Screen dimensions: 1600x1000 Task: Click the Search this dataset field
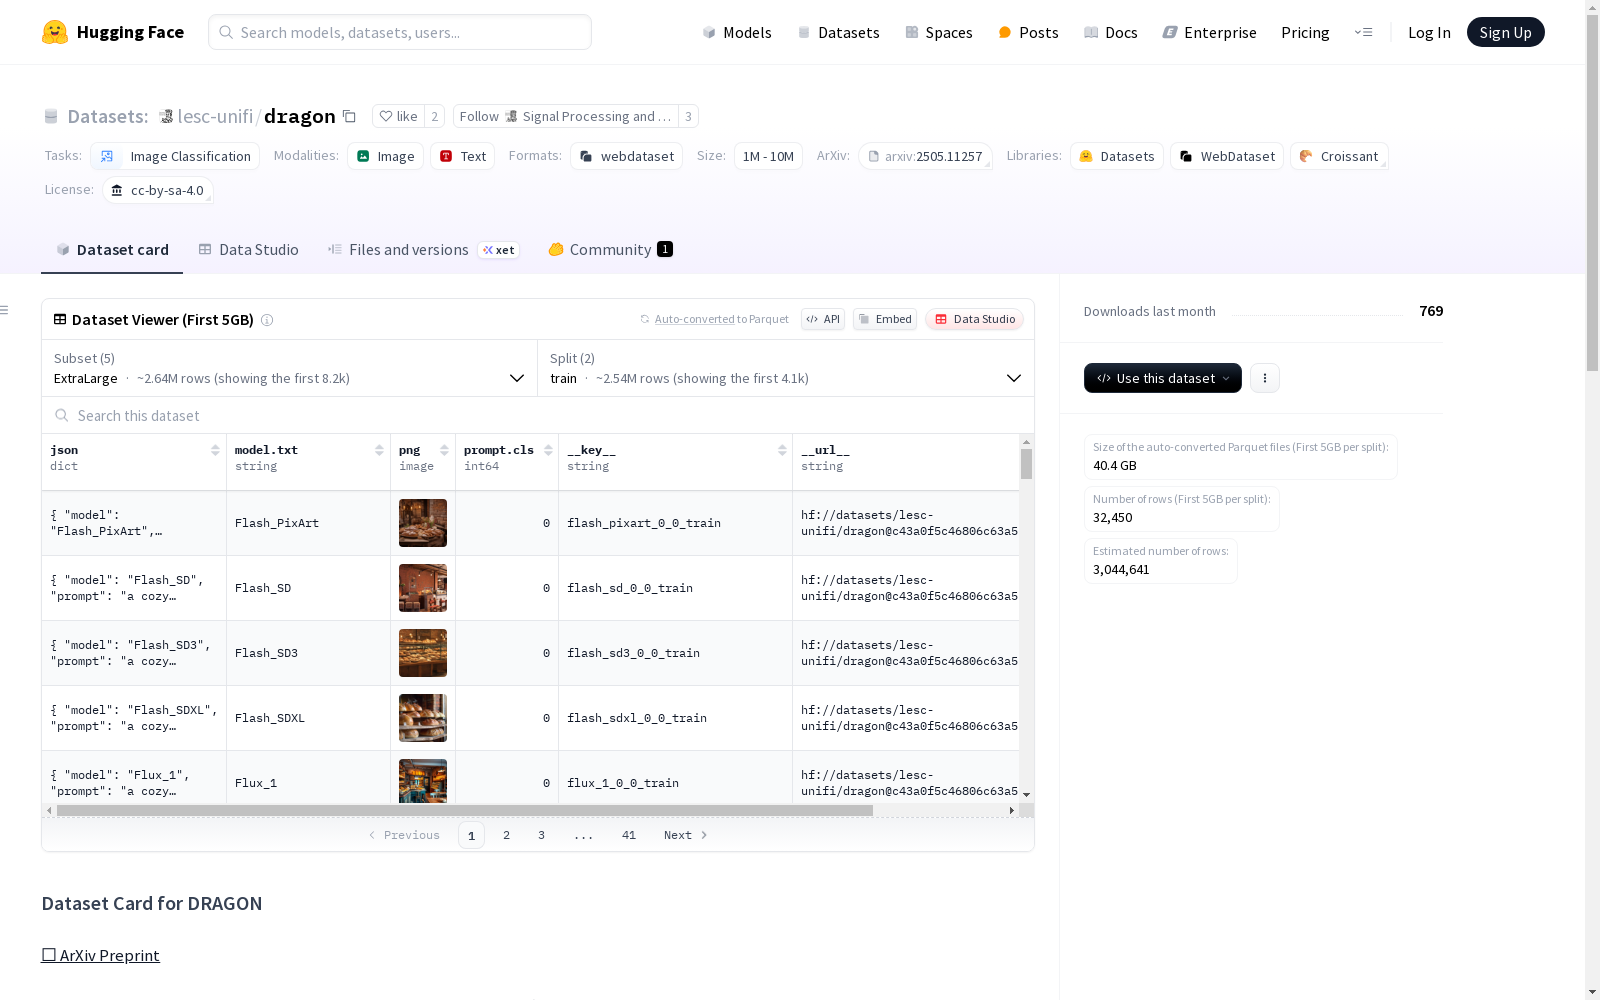coord(538,415)
